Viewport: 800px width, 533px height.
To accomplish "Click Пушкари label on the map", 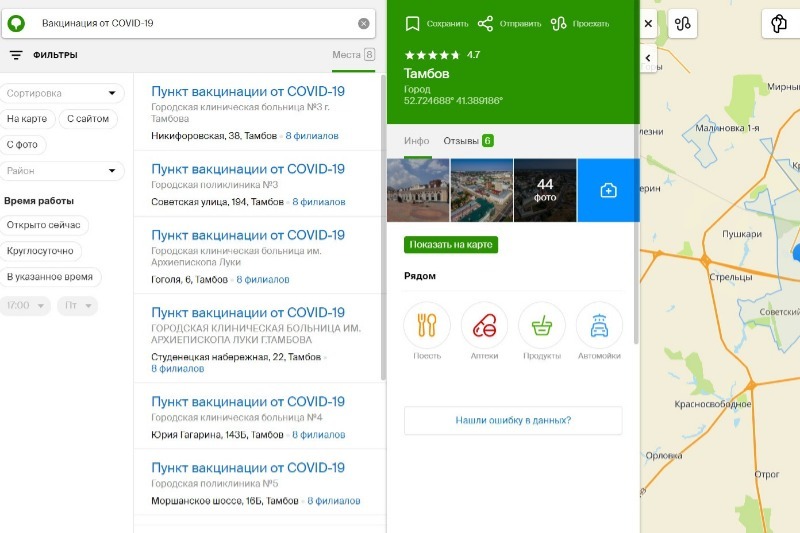I will pyautogui.click(x=742, y=234).
